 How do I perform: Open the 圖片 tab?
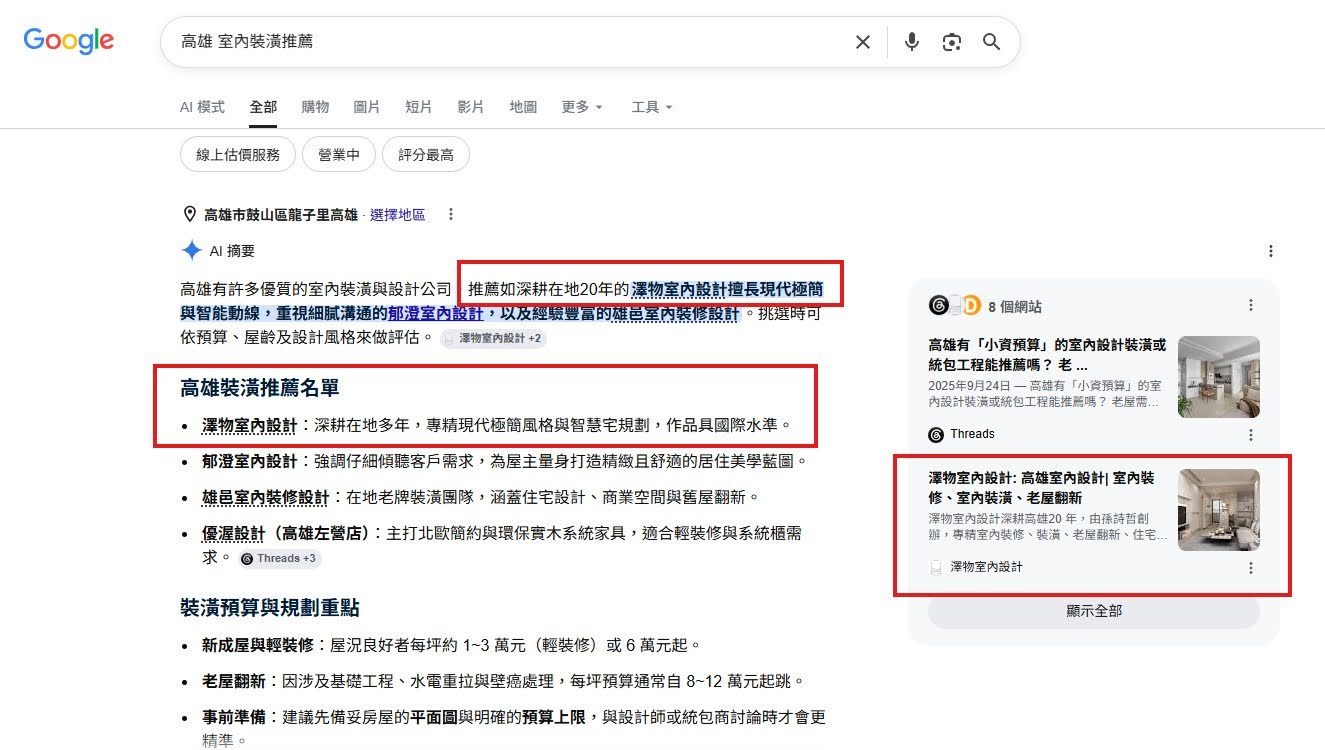pos(367,107)
